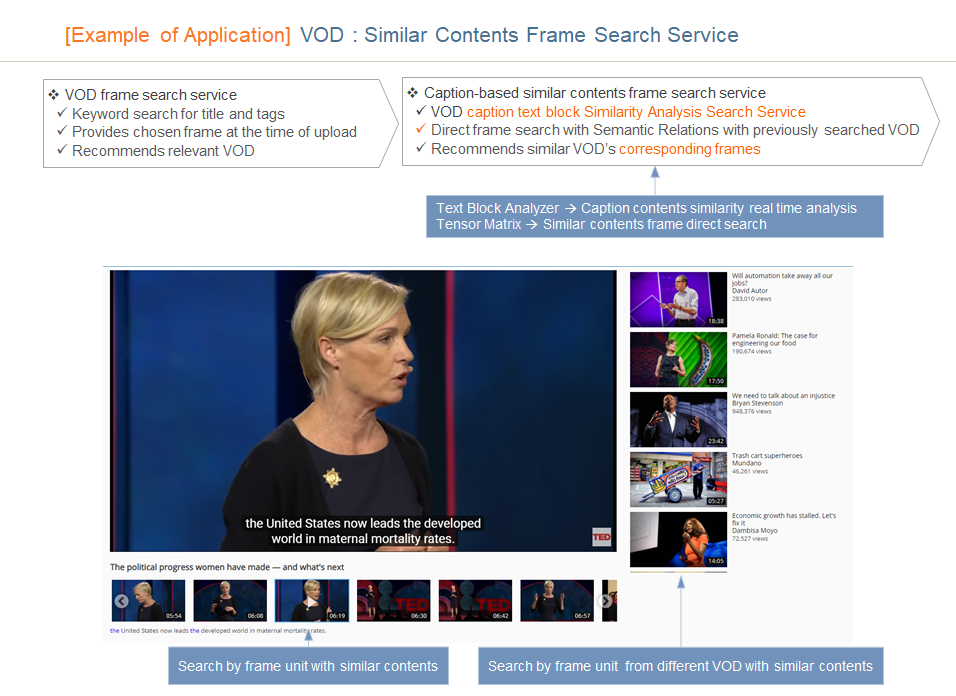Click the partially visible frame thumbnail after 06:57
Image resolution: width=956 pixels, height=696 pixels.
[609, 600]
